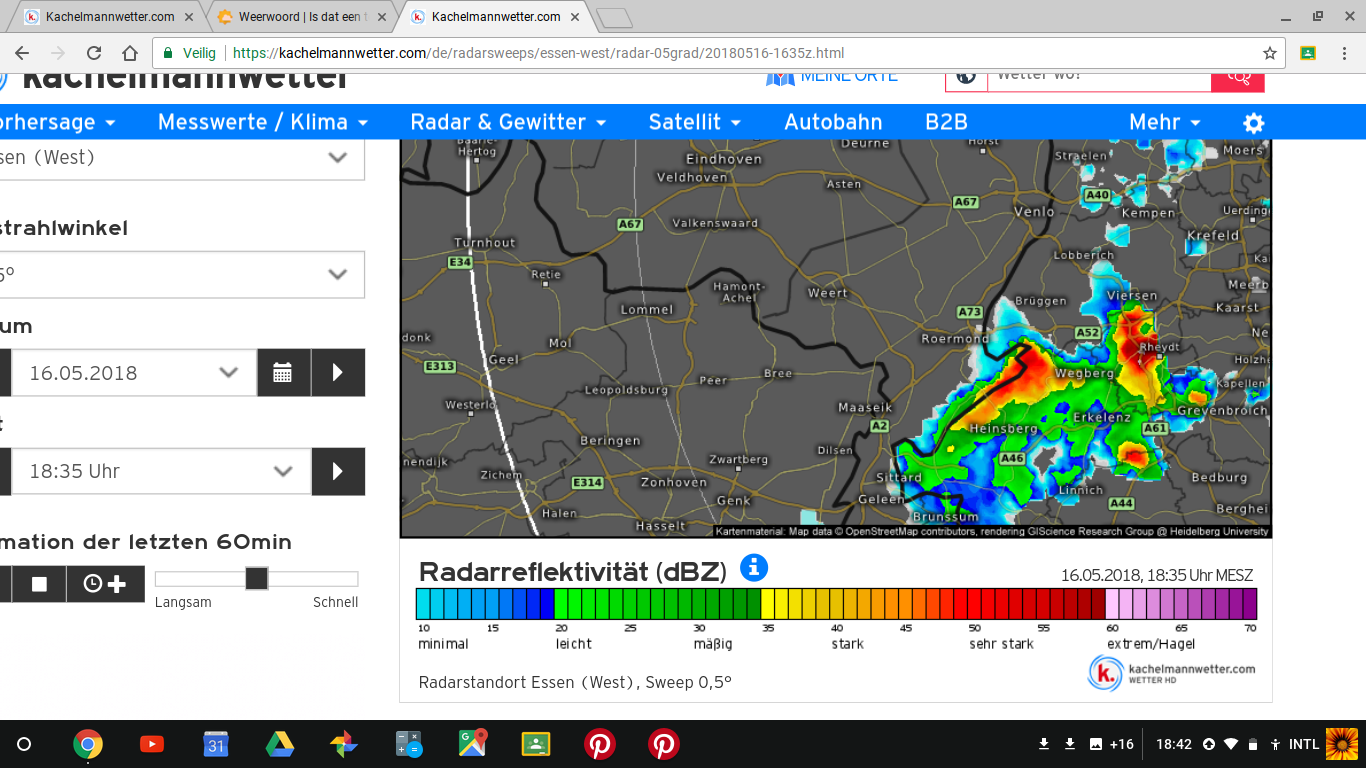Viewport: 1366px width, 768px height.
Task: Click the sunflower account avatar
Action: 1341,744
